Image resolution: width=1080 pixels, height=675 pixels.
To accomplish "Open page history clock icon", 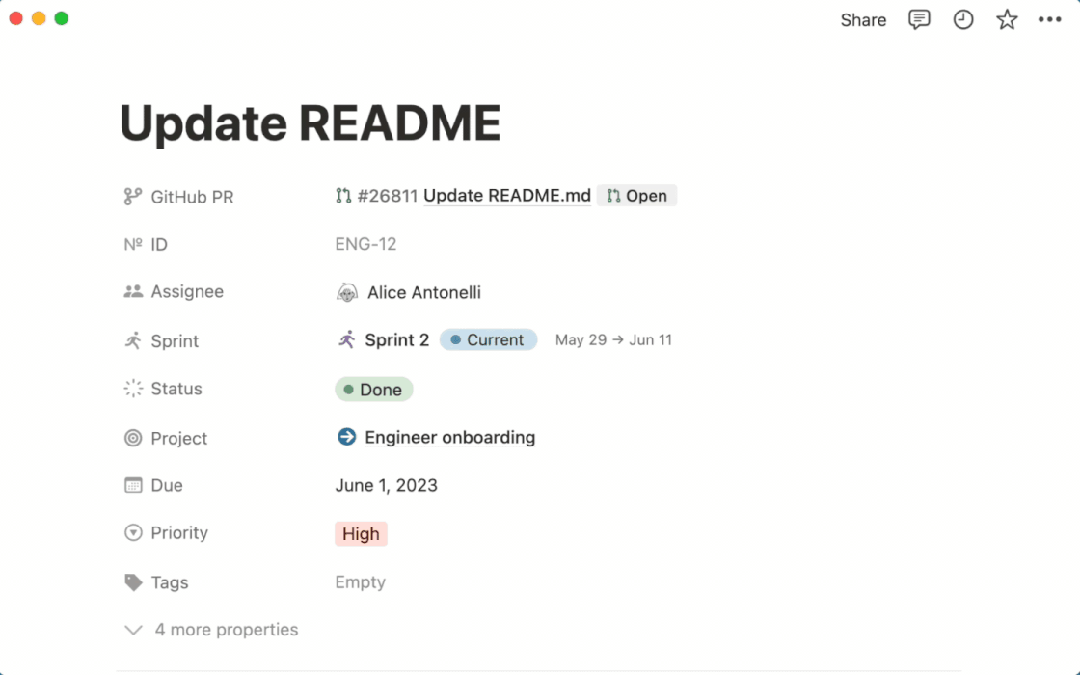I will coord(963,20).
